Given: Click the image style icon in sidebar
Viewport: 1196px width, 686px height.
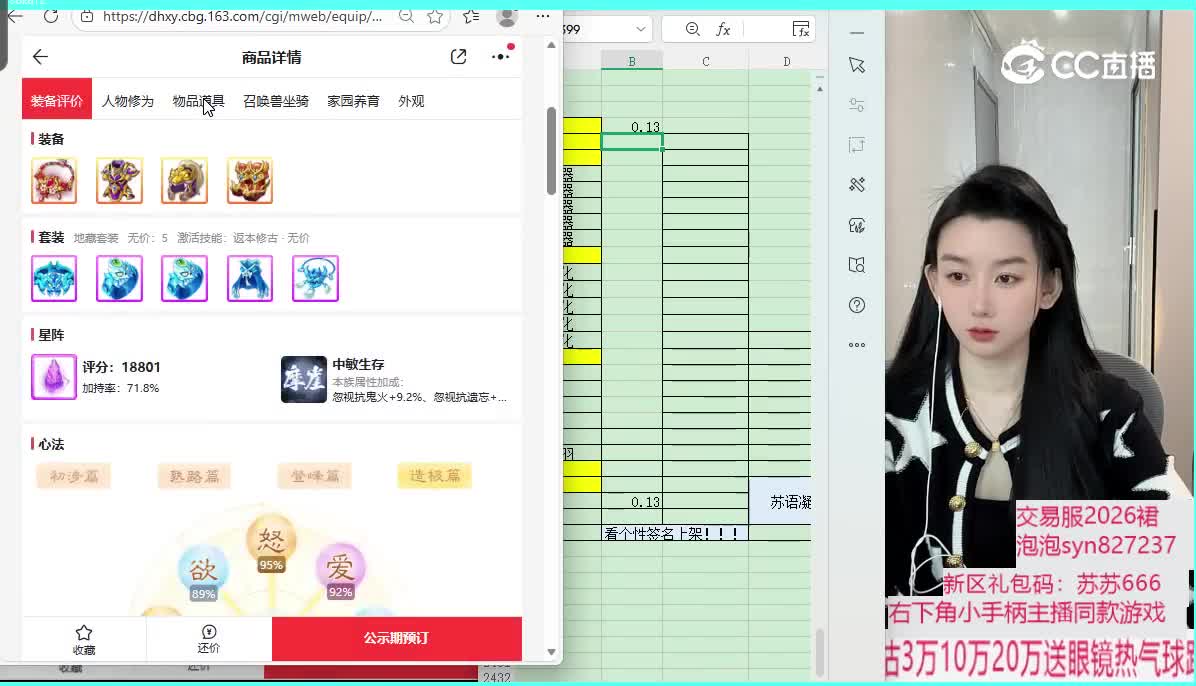Looking at the screenshot, I should click(x=857, y=225).
